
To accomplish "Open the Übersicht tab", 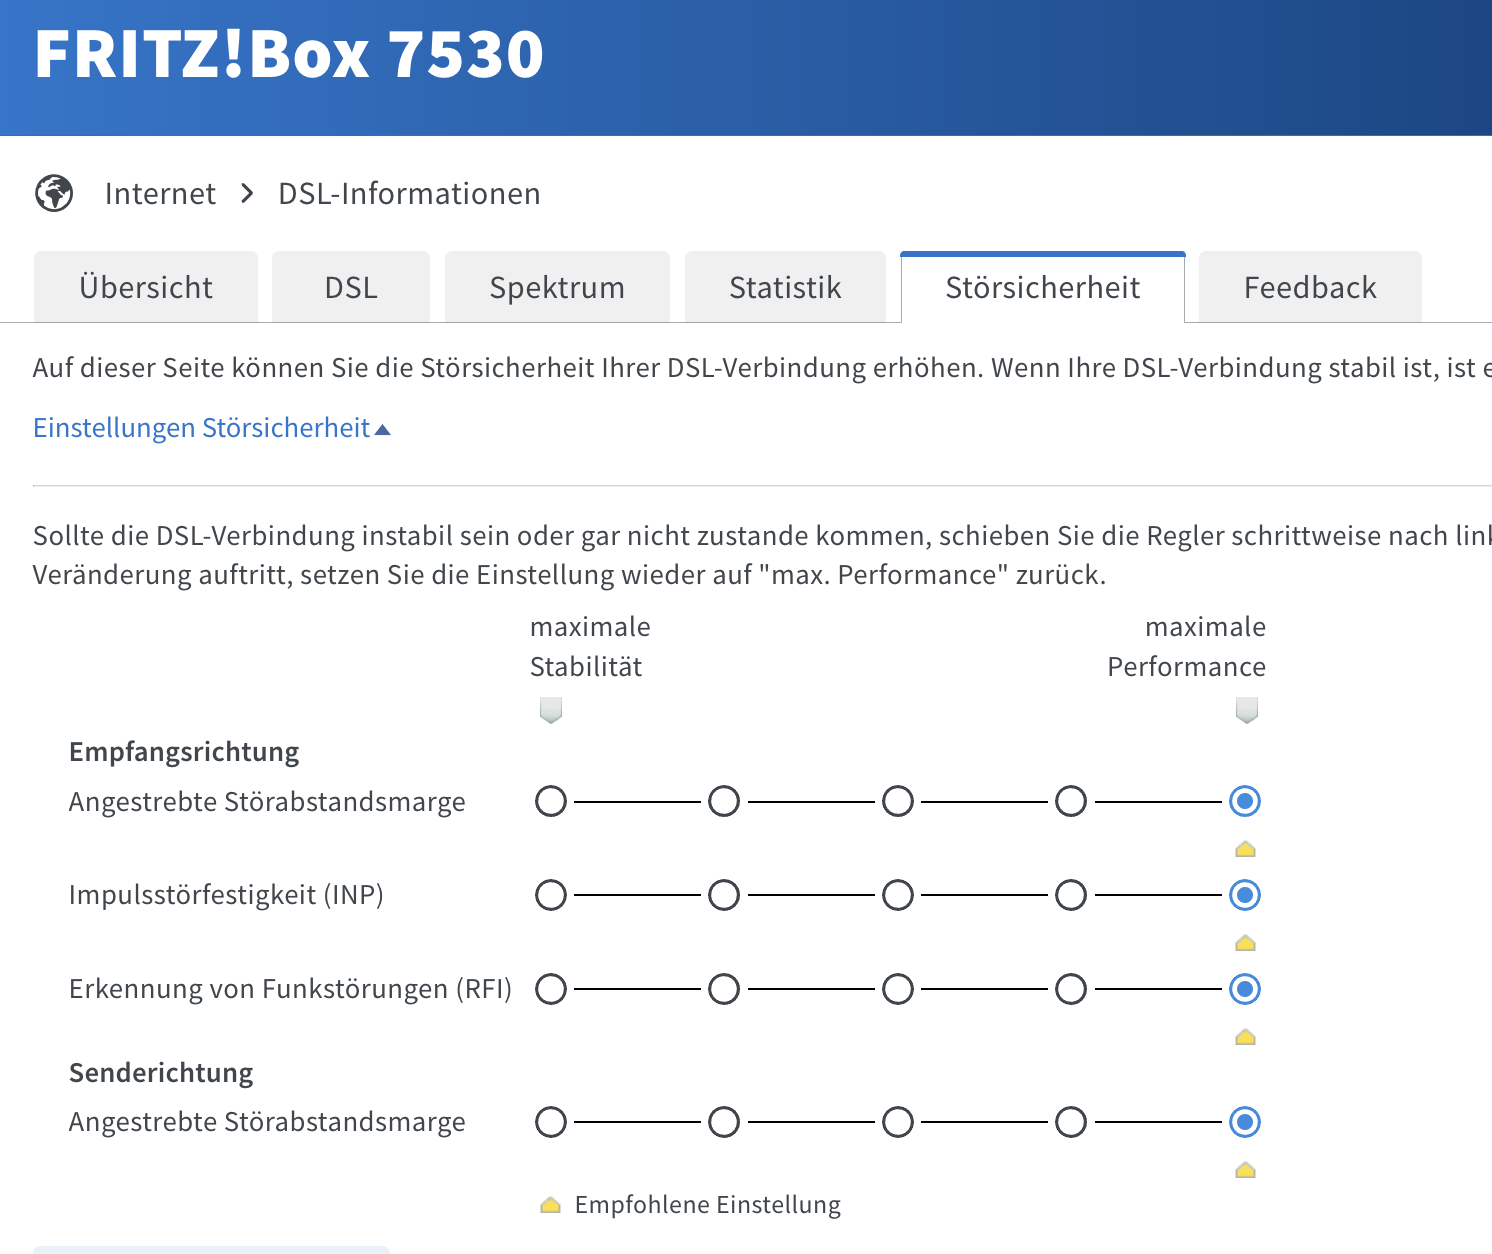I will tap(146, 287).
